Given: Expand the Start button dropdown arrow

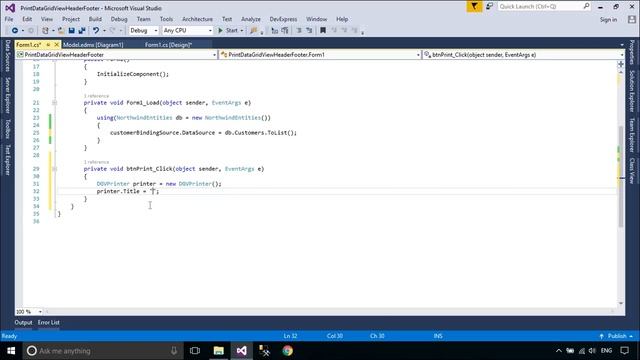Looking at the screenshot, I should (241, 31).
